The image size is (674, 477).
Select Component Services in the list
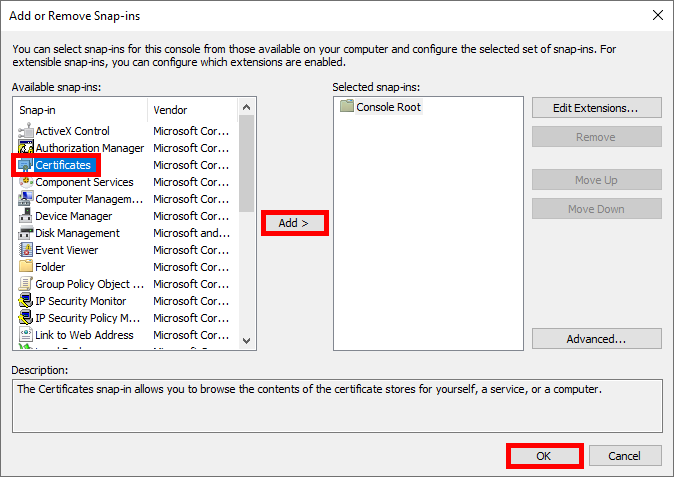(84, 182)
